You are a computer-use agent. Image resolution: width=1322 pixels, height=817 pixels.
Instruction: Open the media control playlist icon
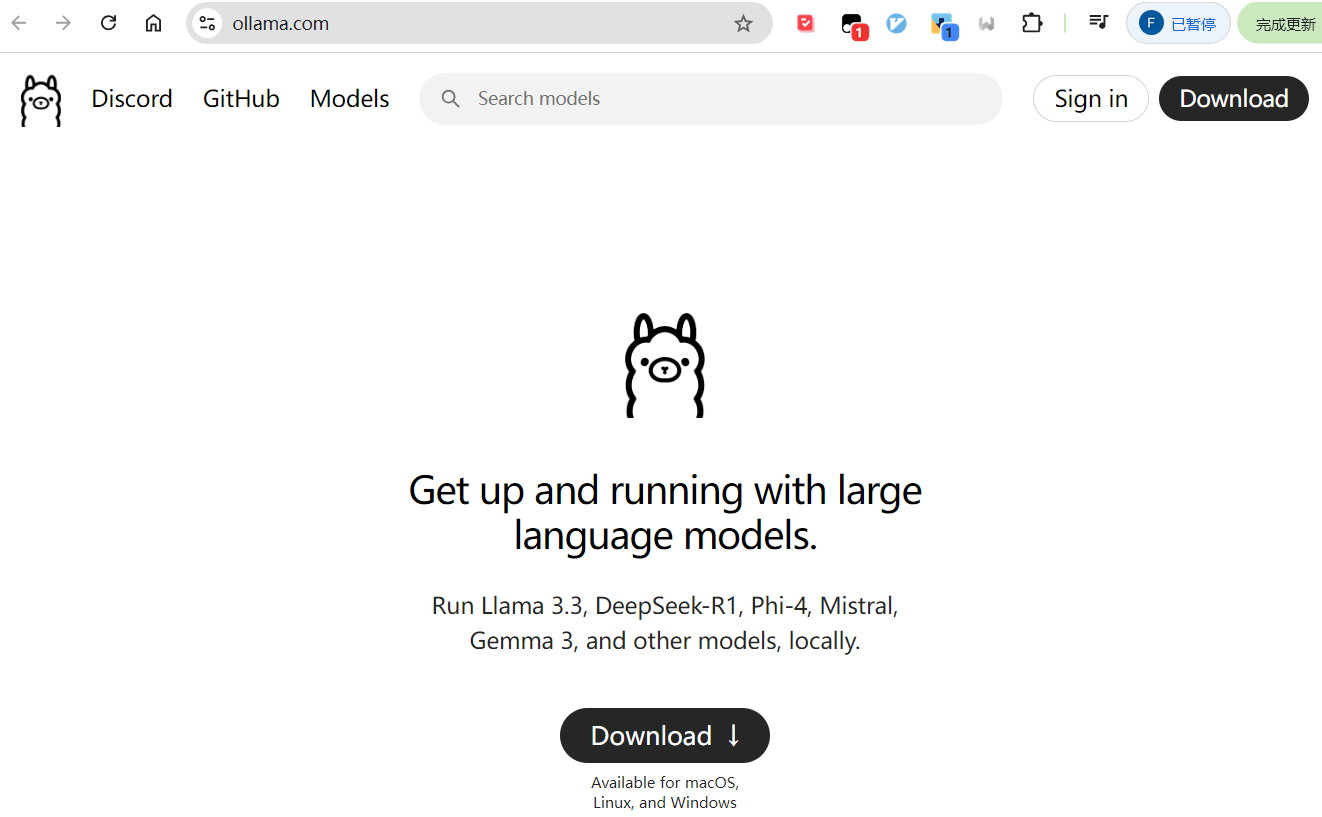[1098, 22]
